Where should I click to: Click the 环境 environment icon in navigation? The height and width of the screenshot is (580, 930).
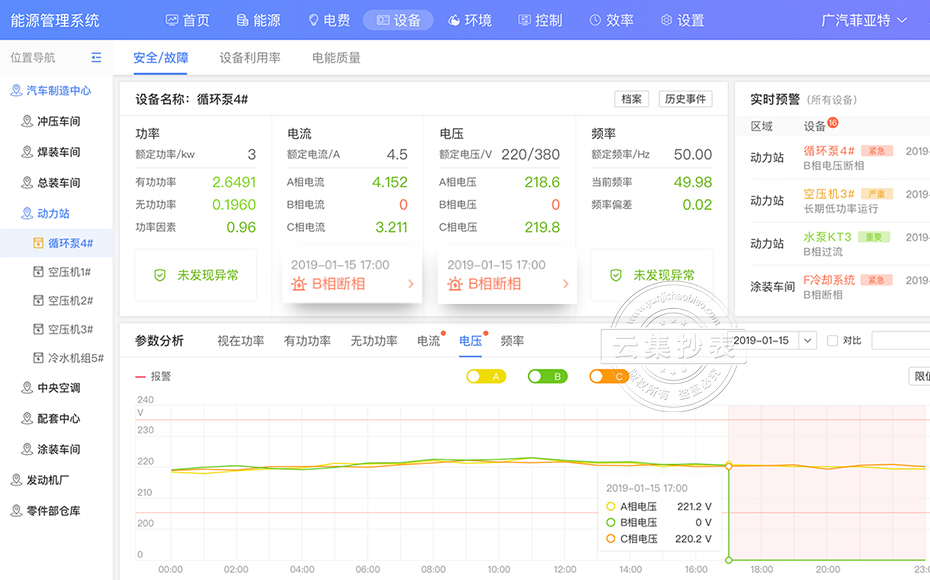454,20
